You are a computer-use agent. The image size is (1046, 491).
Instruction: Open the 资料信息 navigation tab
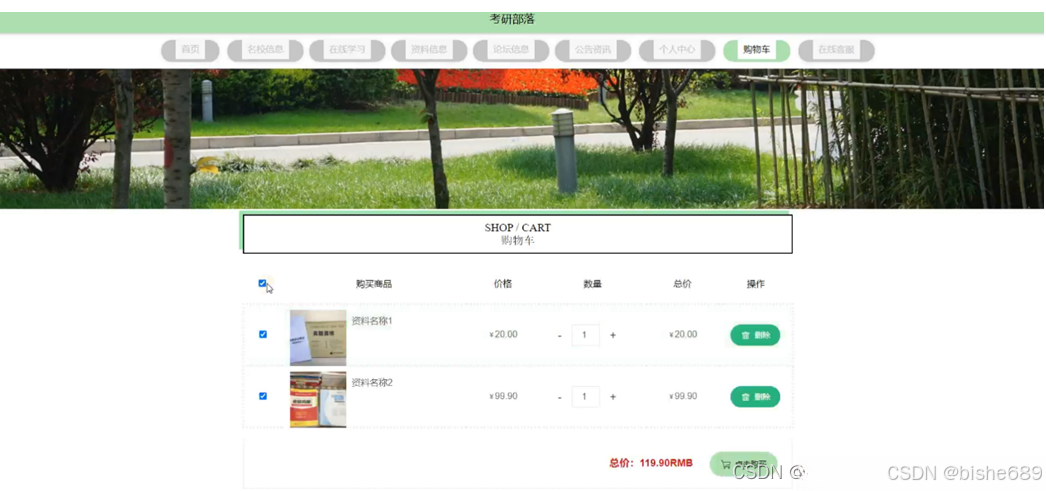pyautogui.click(x=429, y=50)
